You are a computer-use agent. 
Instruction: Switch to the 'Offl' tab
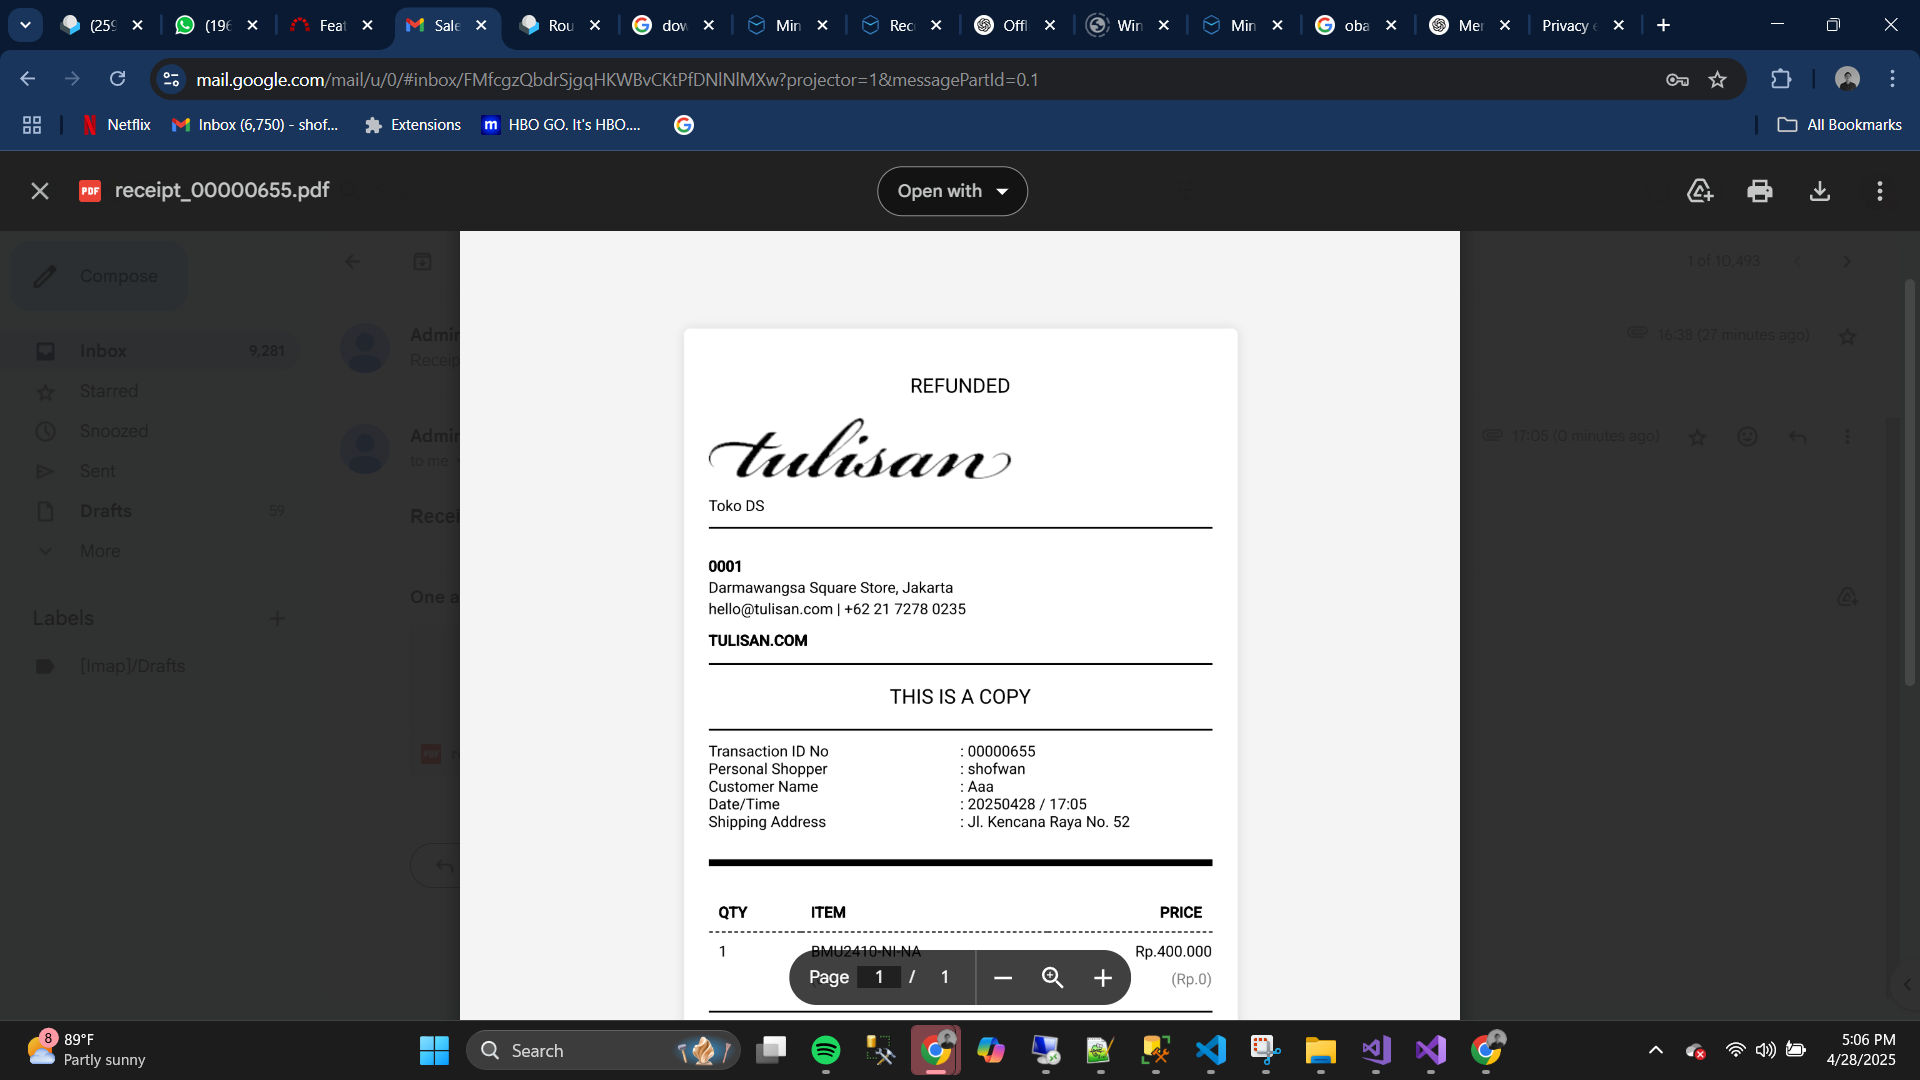(1015, 25)
